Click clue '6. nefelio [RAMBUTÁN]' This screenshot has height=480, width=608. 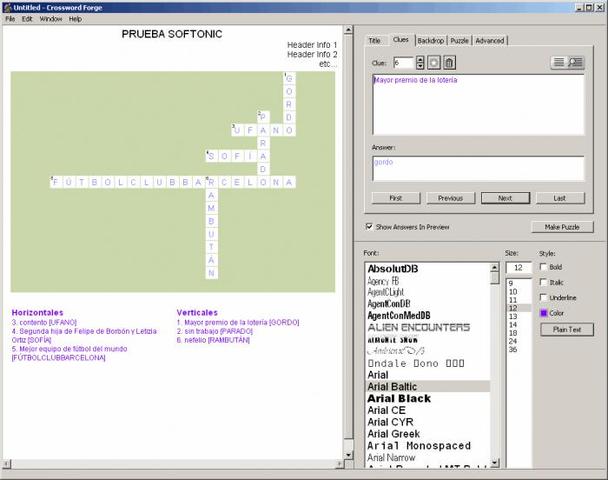click(x=213, y=340)
